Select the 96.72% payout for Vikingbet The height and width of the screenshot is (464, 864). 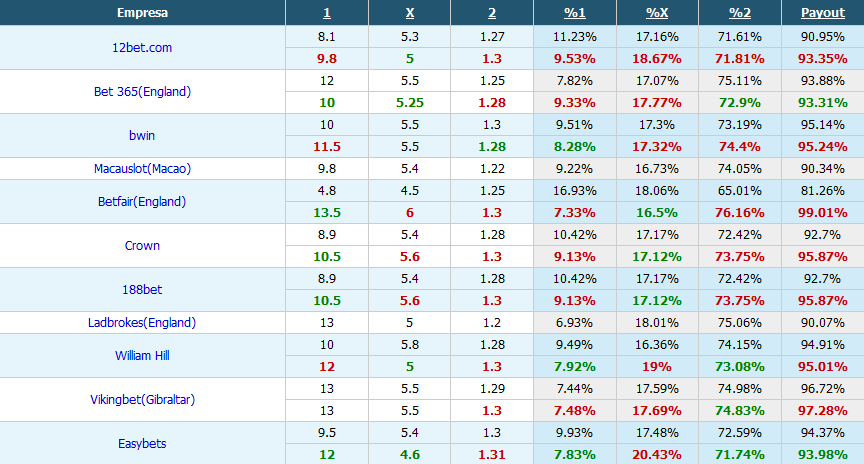point(823,389)
